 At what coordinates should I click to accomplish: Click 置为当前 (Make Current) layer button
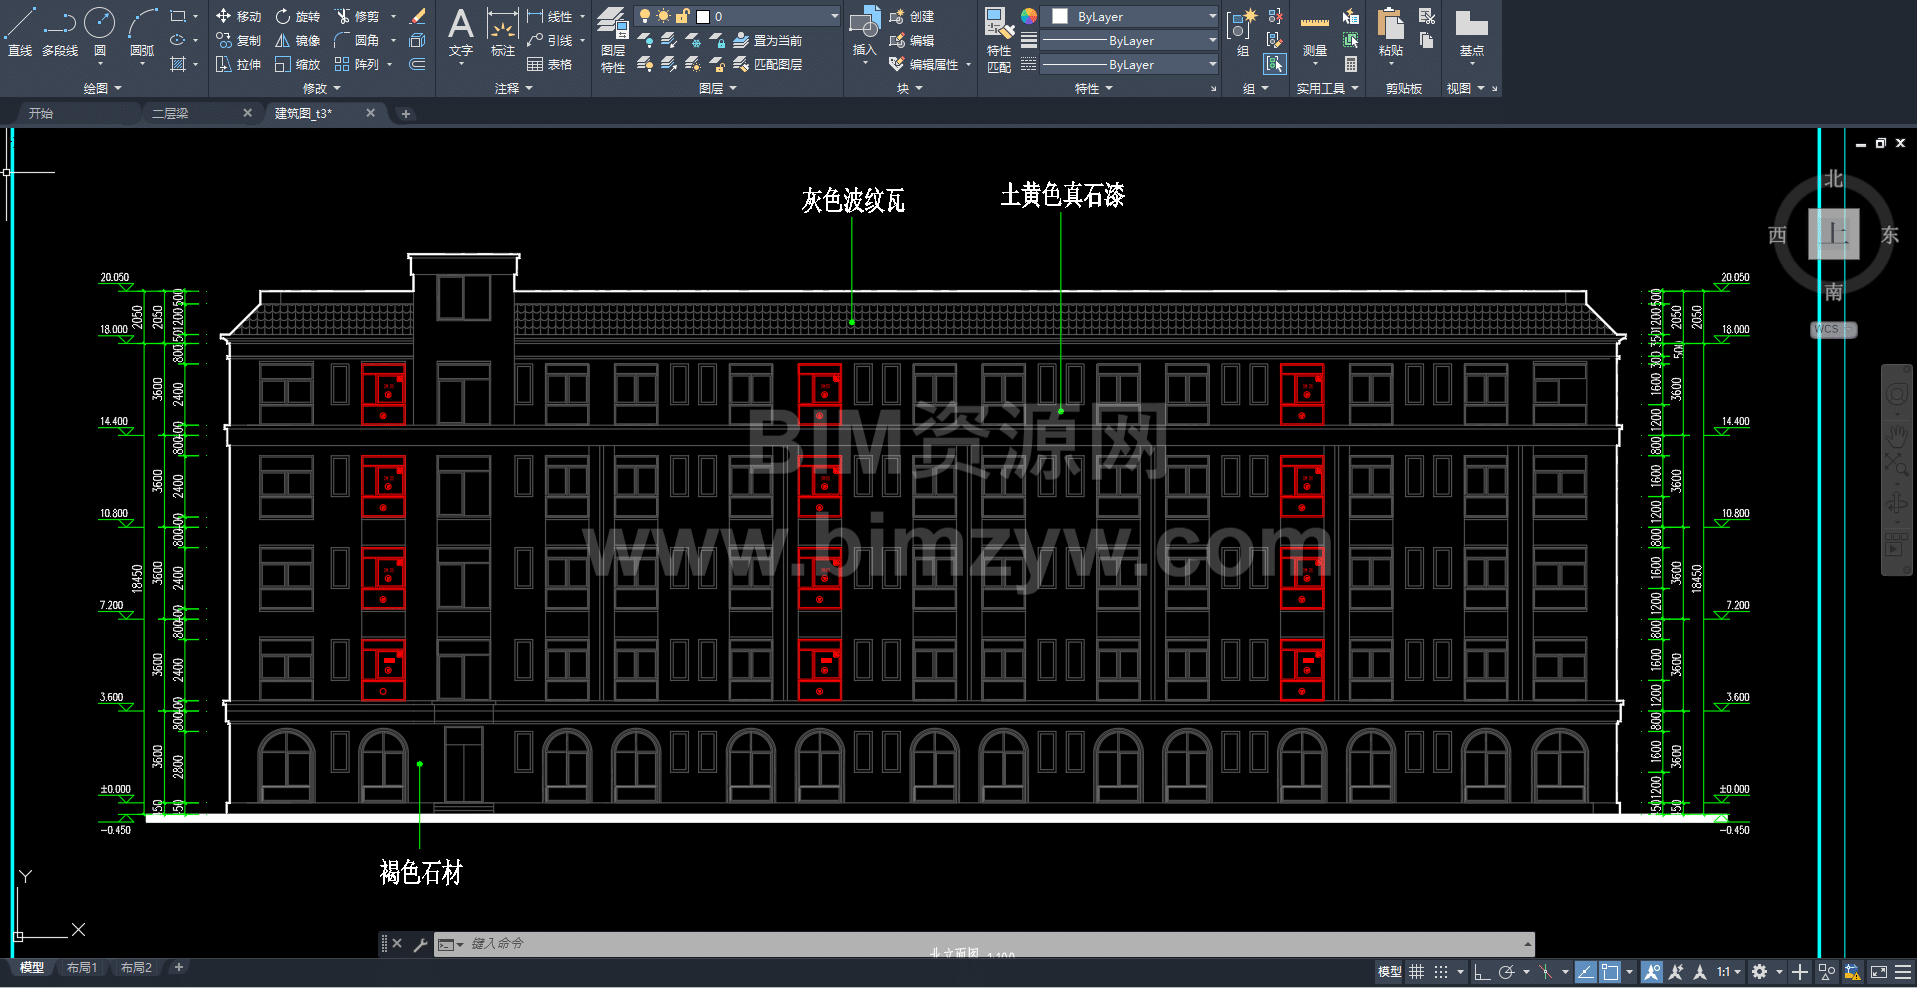(768, 41)
